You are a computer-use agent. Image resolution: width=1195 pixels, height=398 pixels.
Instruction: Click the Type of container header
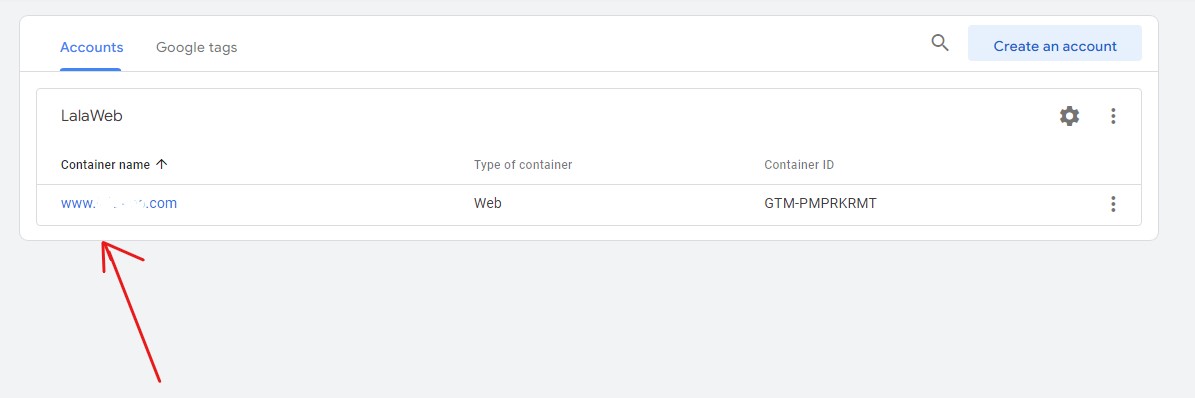(x=523, y=164)
